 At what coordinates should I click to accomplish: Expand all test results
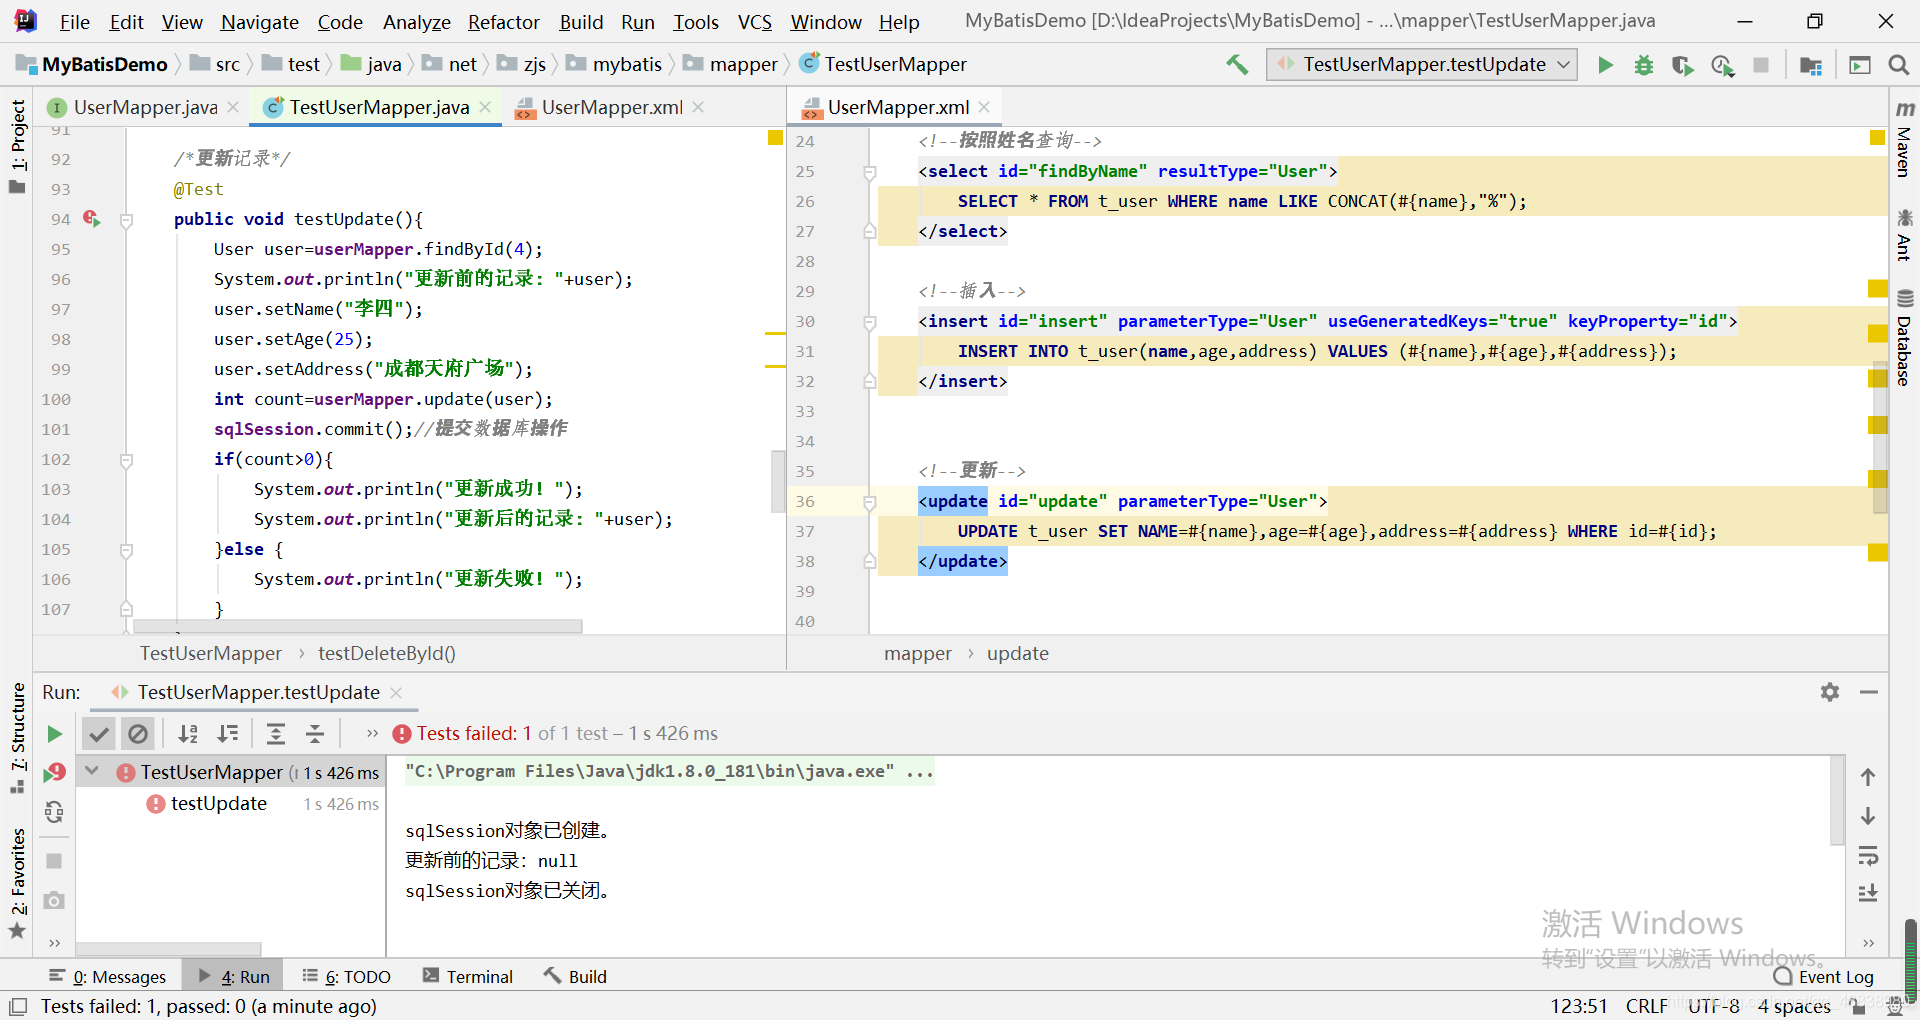276,734
